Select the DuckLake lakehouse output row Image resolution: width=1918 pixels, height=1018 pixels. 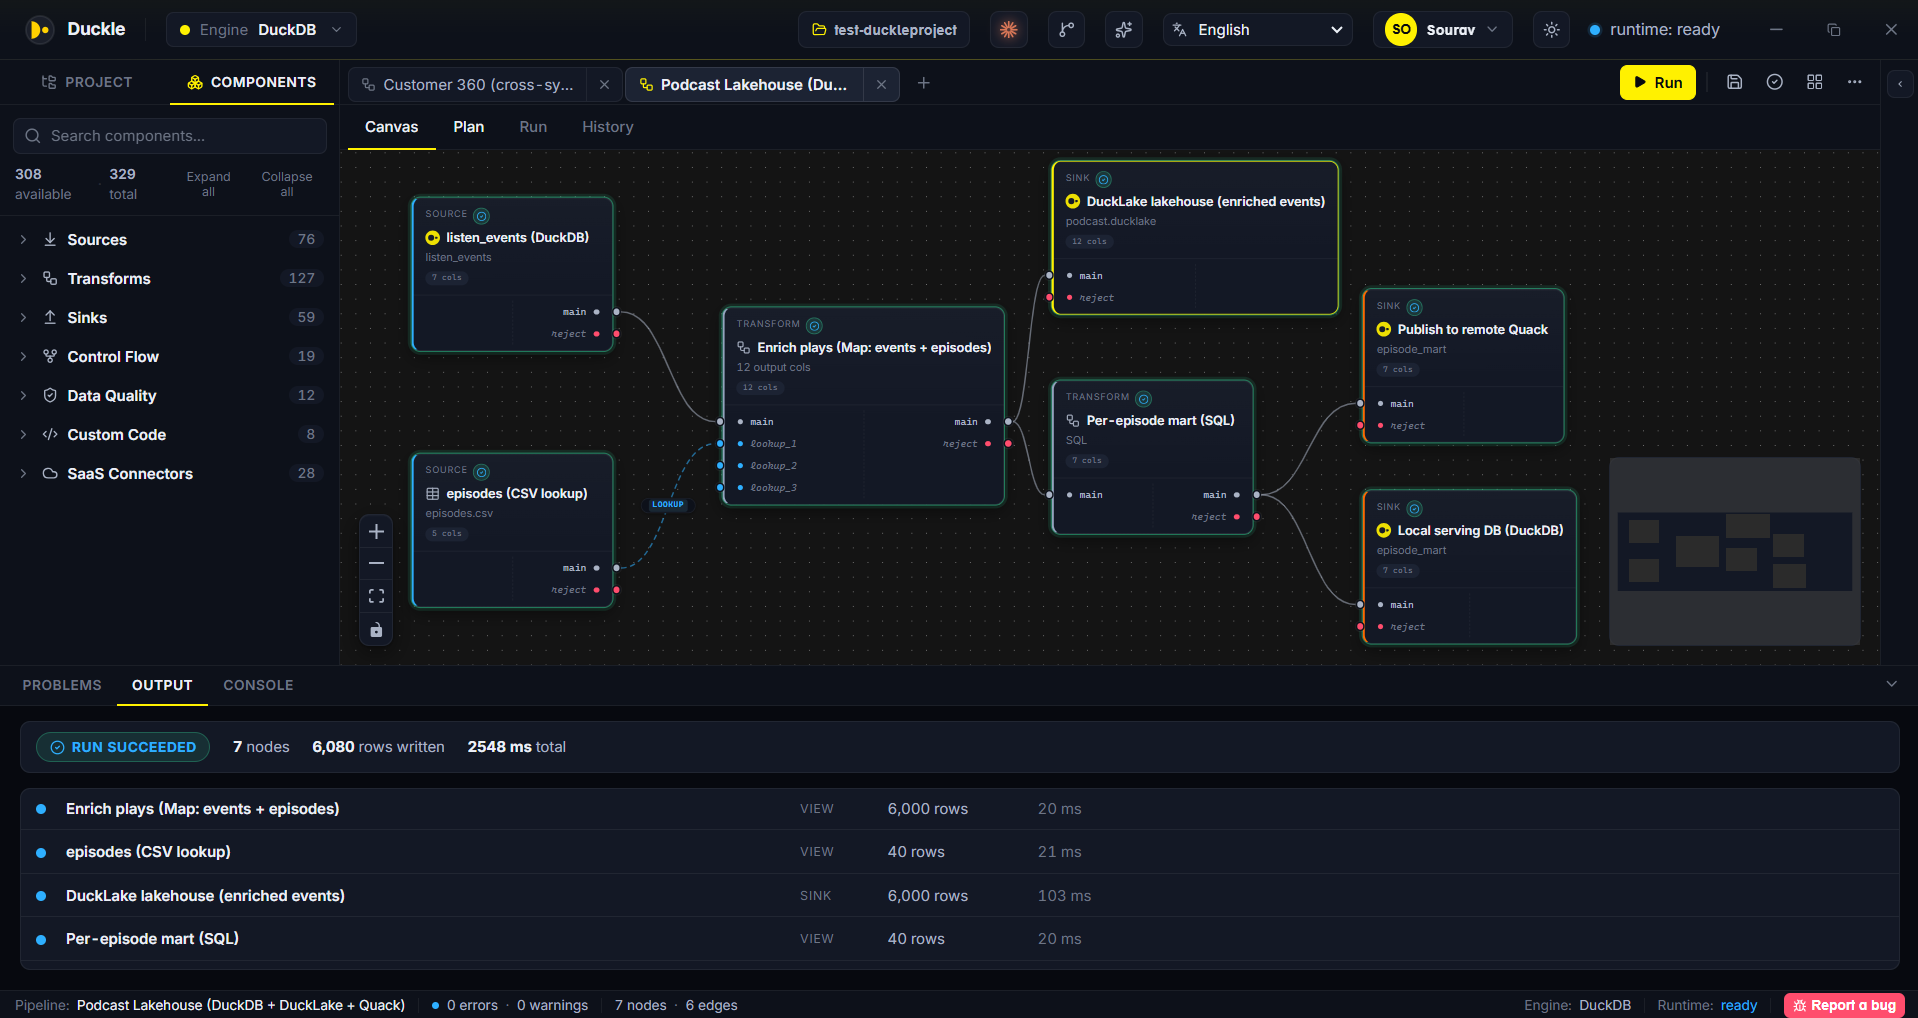(960, 896)
